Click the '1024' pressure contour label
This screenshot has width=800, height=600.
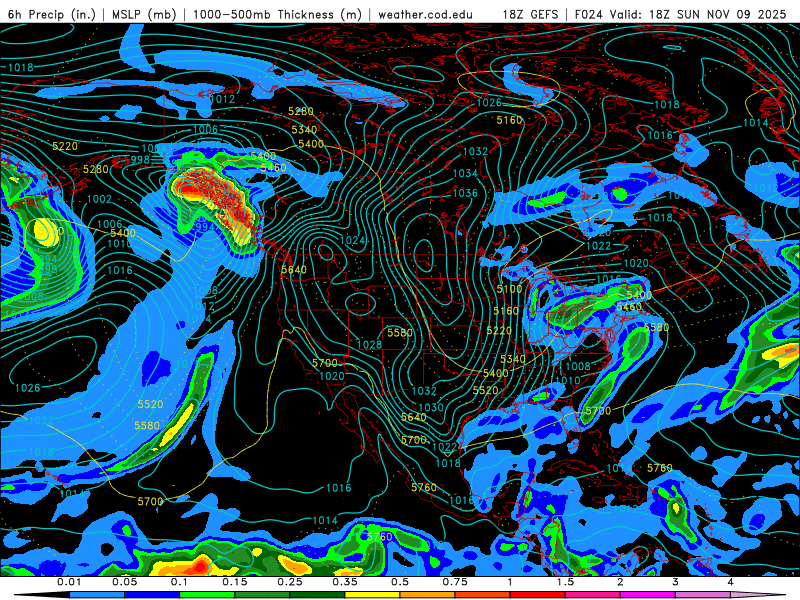click(x=353, y=240)
